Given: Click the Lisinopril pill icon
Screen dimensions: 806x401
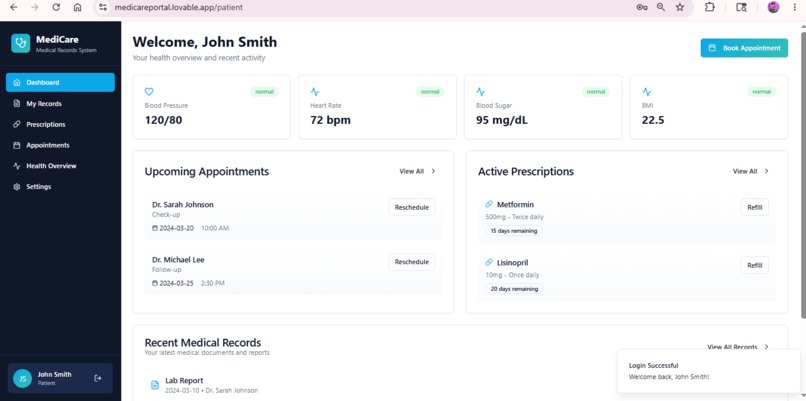Looking at the screenshot, I should tap(489, 262).
